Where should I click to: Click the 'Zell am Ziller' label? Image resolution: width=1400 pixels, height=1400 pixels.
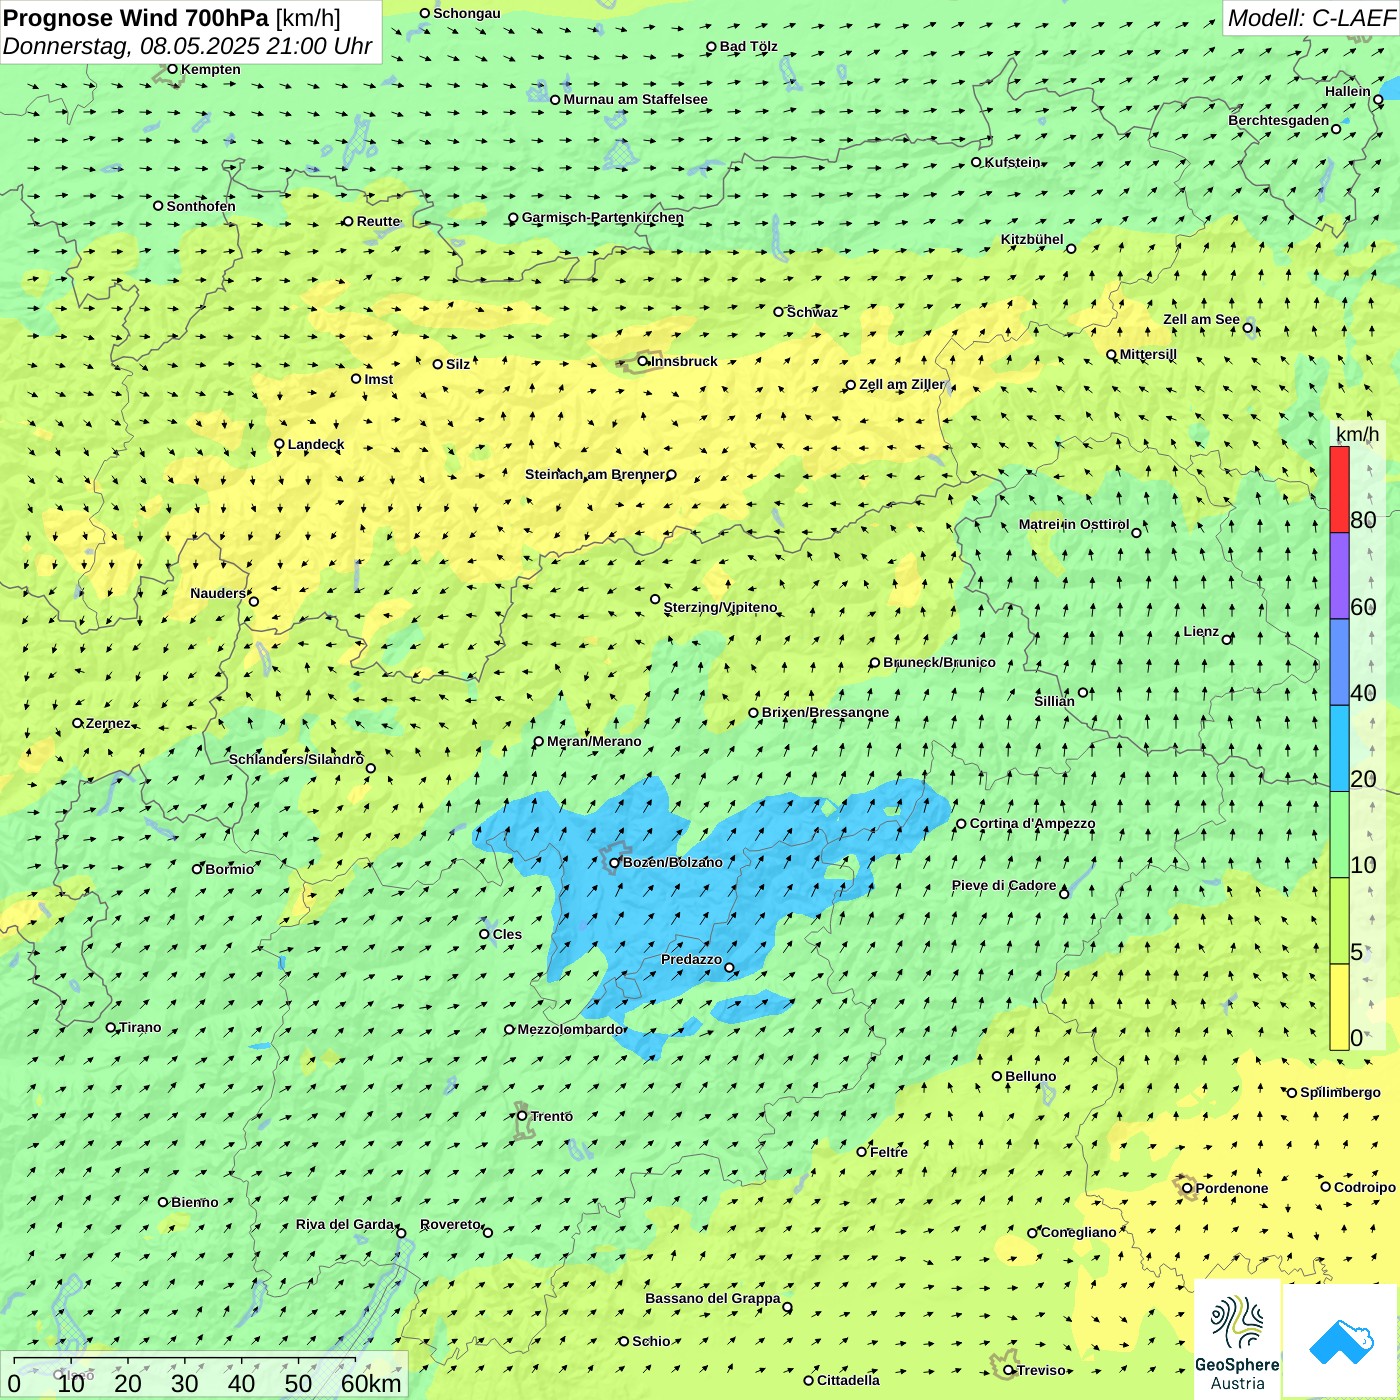(x=901, y=384)
